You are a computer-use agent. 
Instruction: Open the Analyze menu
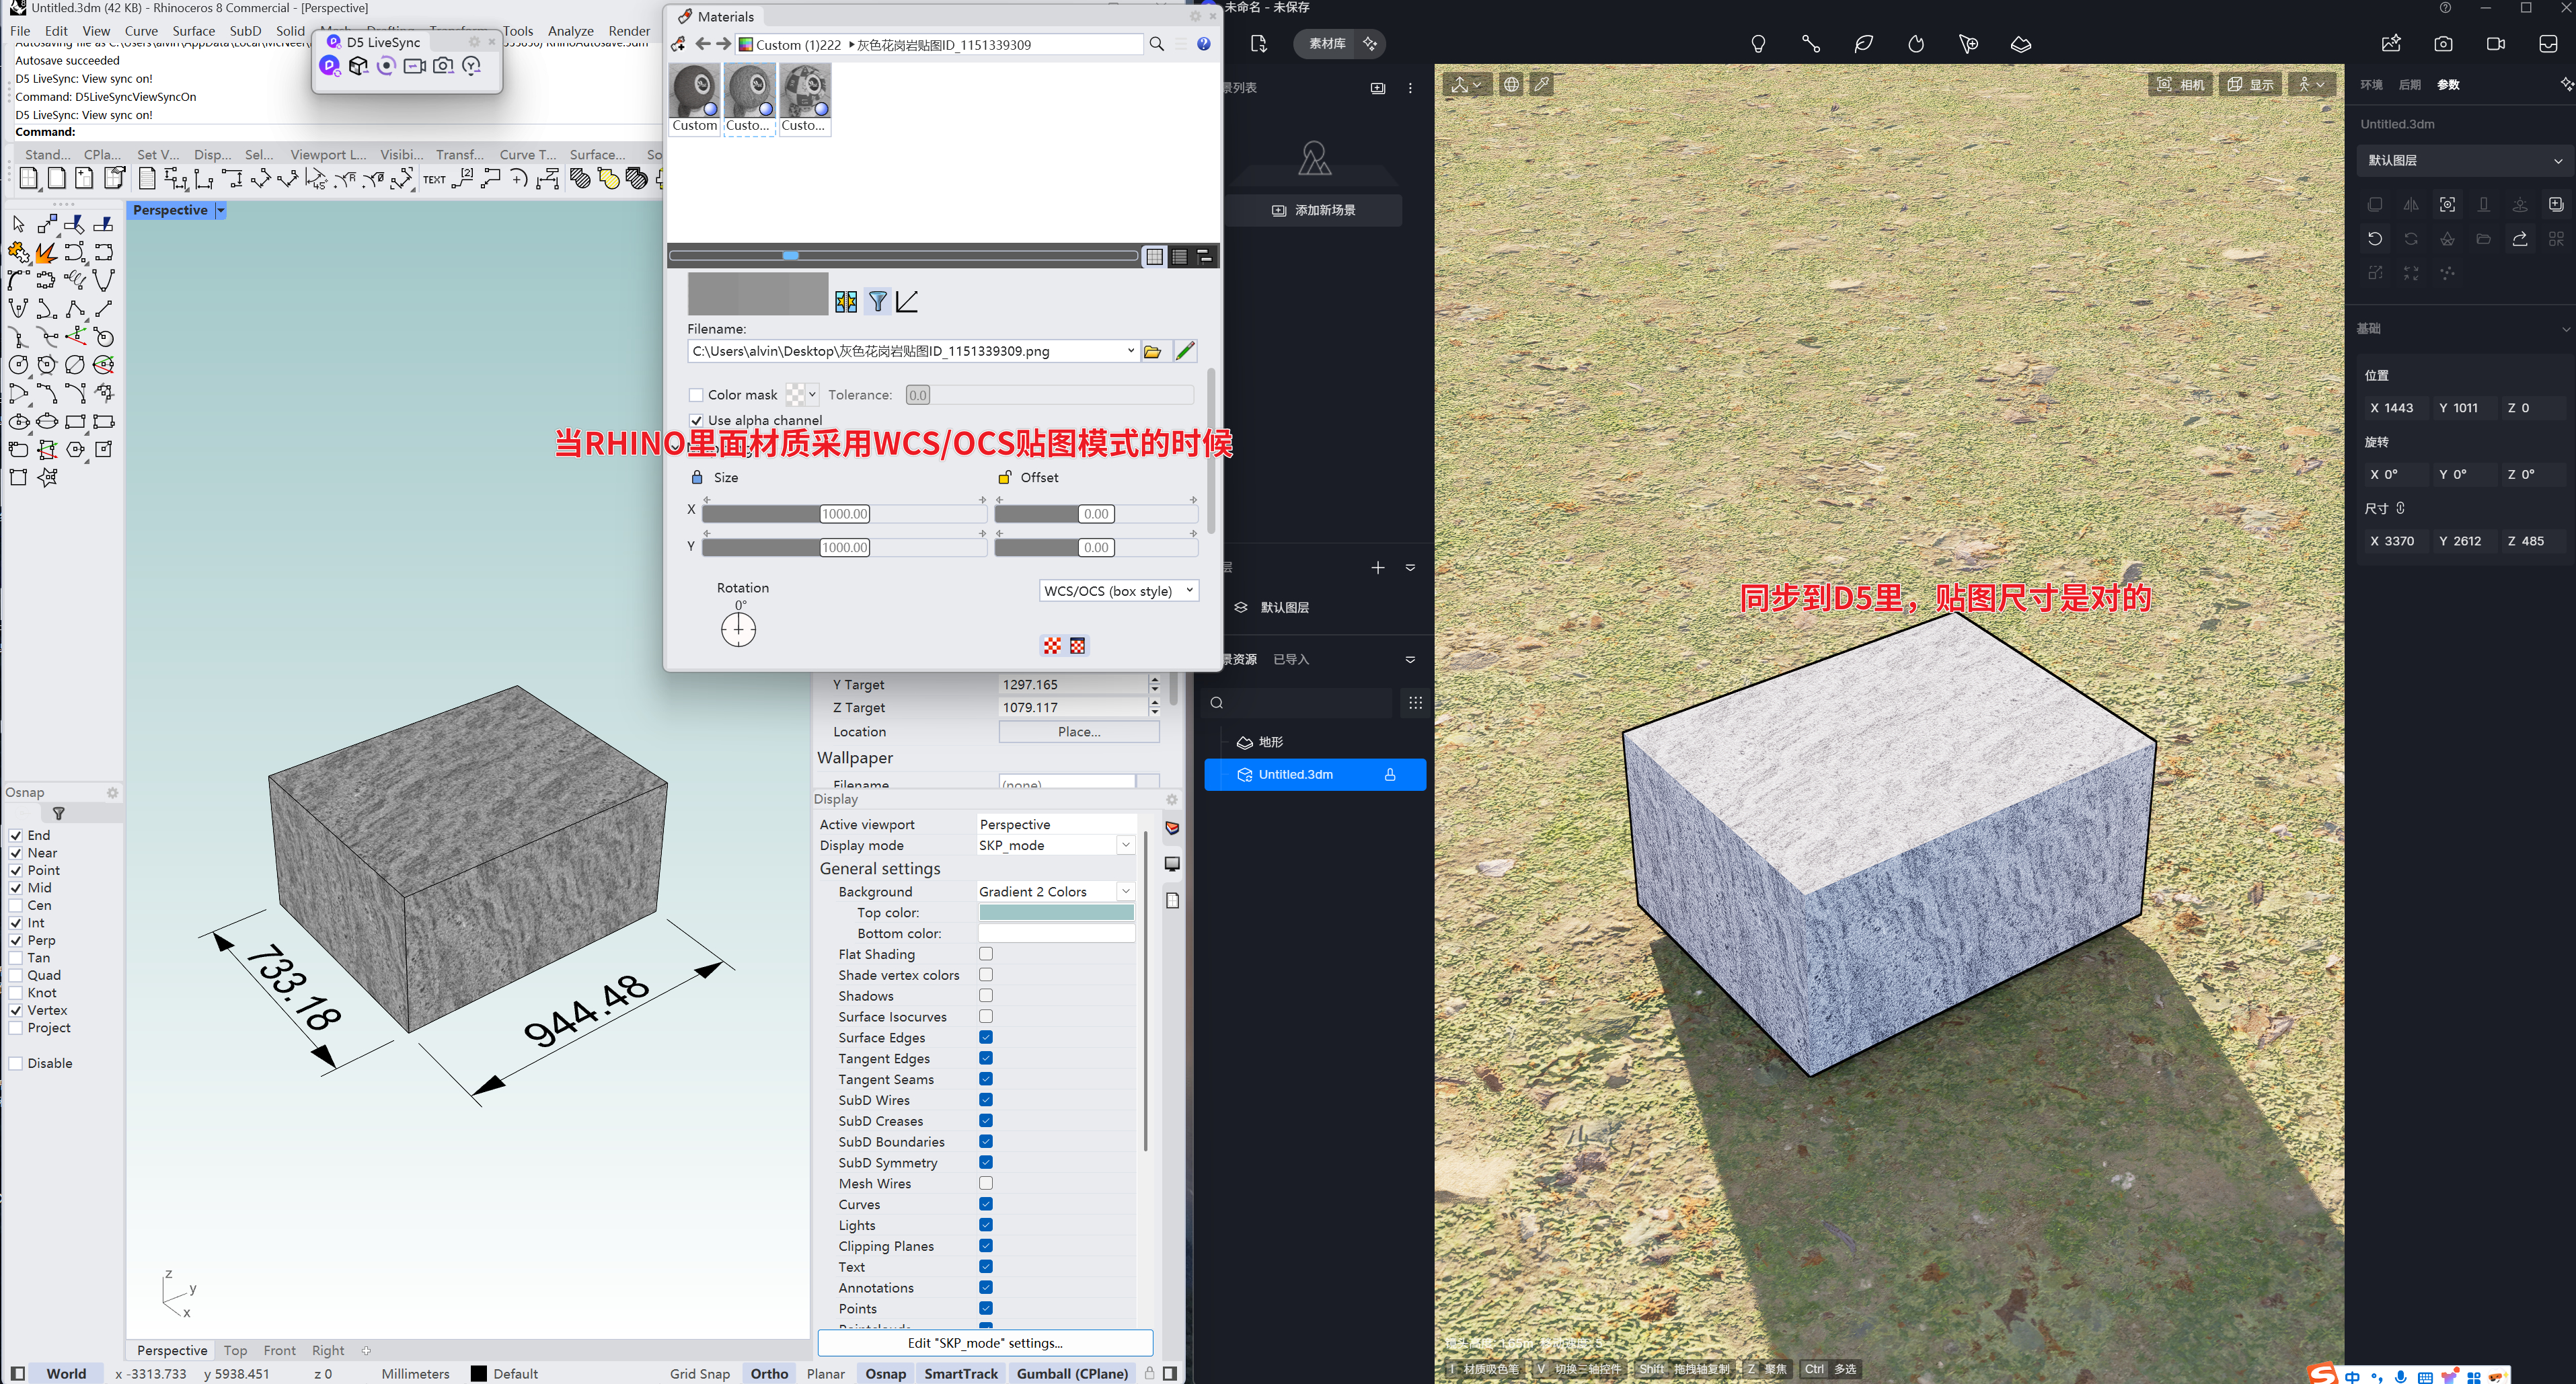[x=570, y=31]
